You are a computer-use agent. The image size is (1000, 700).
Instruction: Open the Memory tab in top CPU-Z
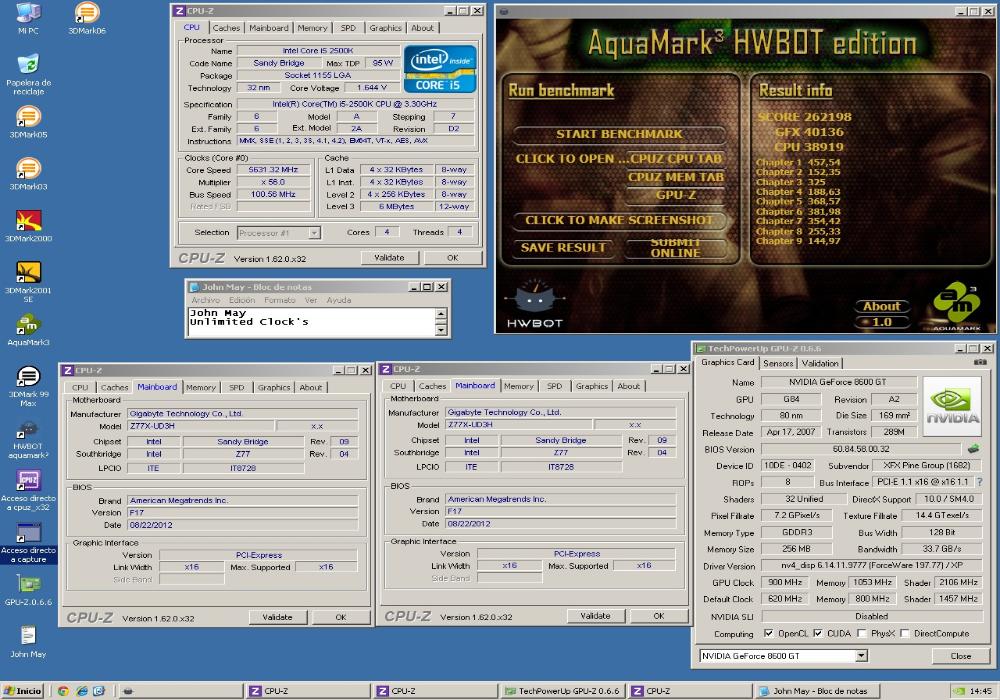click(x=312, y=28)
